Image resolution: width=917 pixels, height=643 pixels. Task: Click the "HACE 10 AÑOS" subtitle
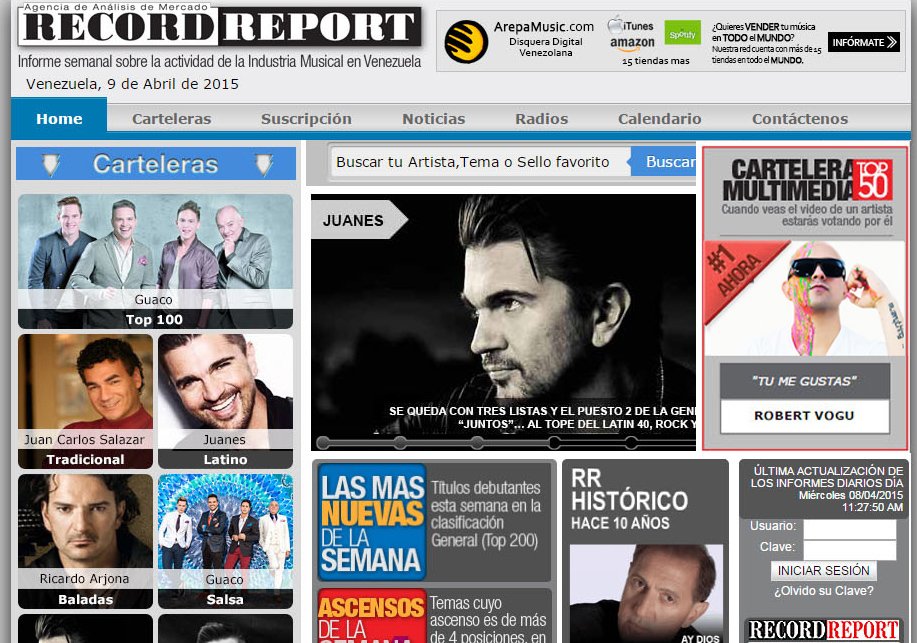[620, 523]
